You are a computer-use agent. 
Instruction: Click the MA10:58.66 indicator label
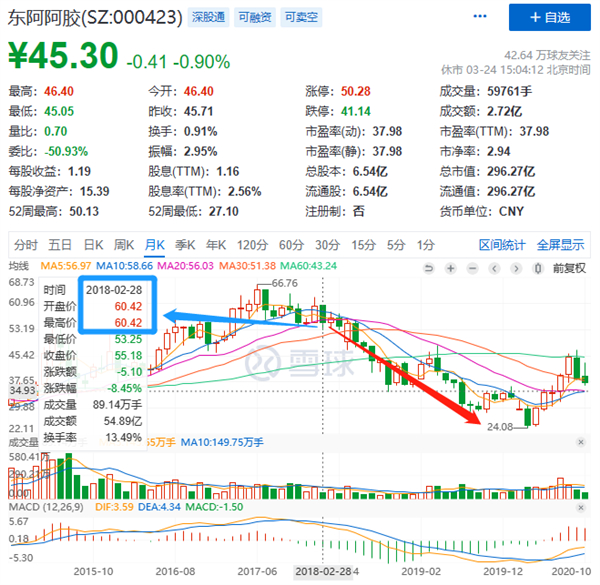pos(124,266)
